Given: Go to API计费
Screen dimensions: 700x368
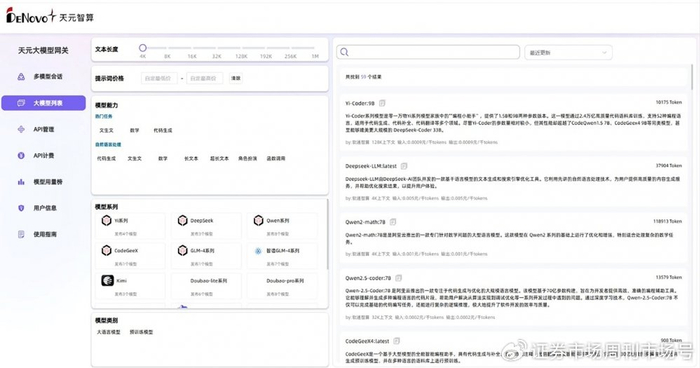Looking at the screenshot, I should pyautogui.click(x=43, y=155).
